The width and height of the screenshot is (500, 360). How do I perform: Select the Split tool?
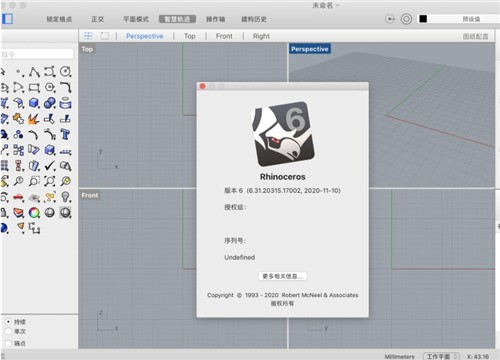(x=65, y=119)
